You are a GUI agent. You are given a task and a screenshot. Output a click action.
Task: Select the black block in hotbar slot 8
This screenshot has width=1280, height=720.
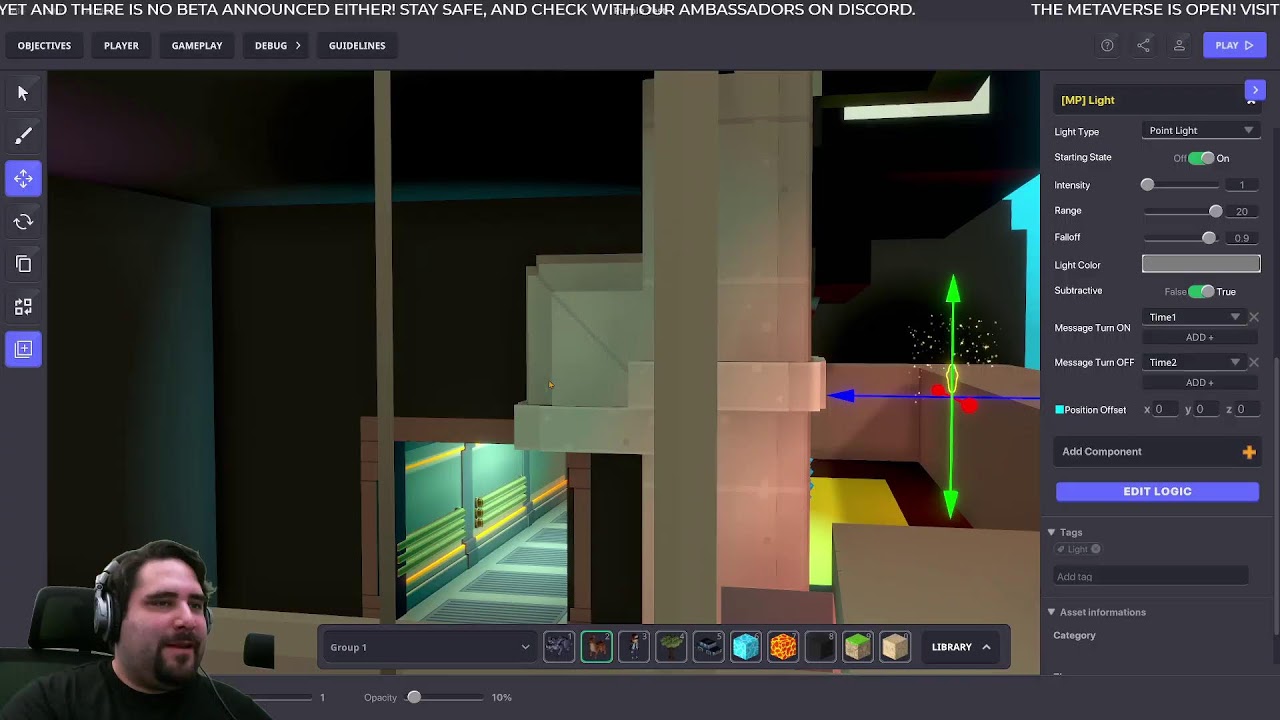[x=820, y=647]
